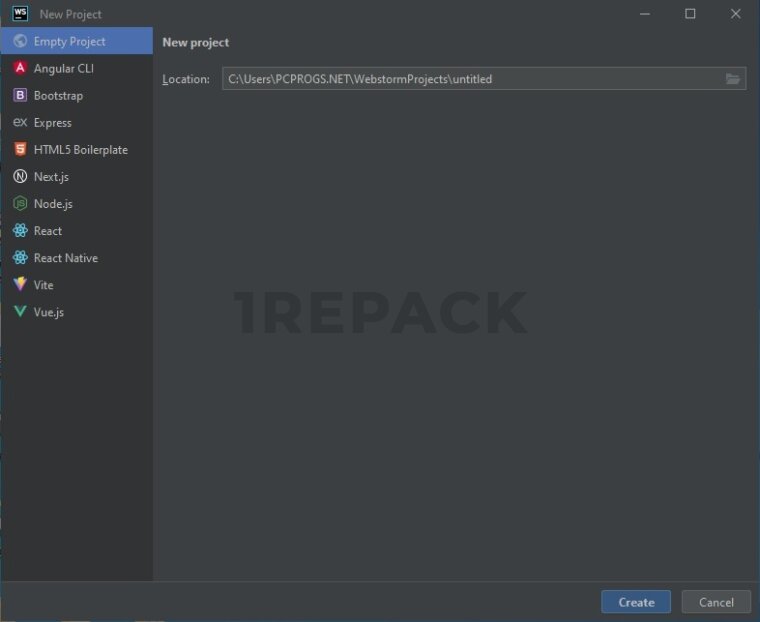Click the Node.js hexagon icon
The width and height of the screenshot is (760, 622).
pos(20,204)
